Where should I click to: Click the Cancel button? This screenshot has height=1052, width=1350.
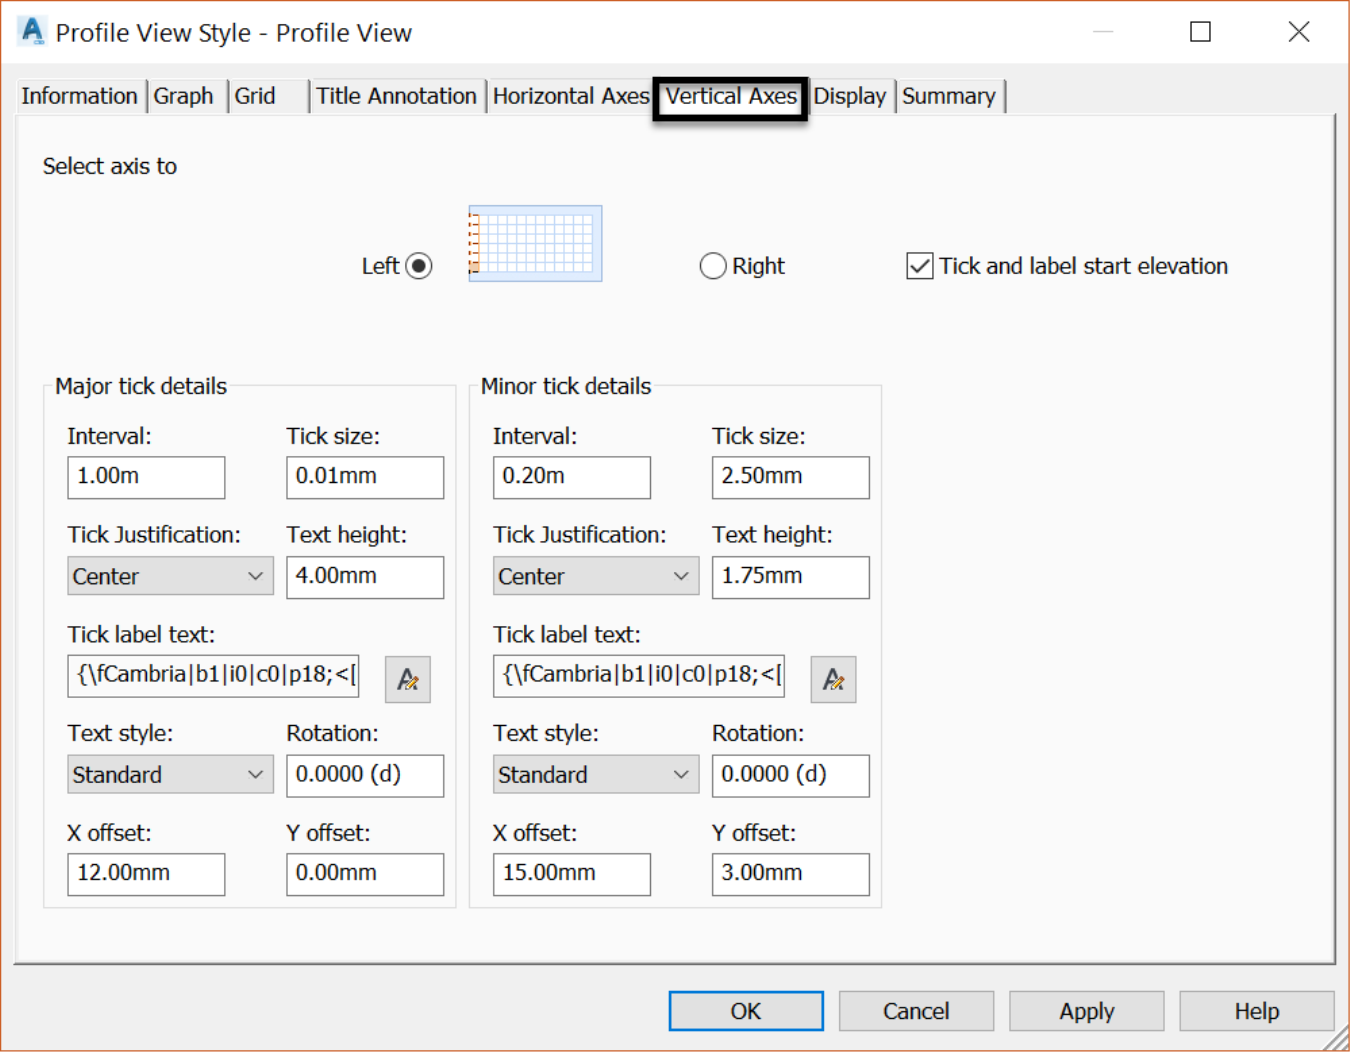916,1011
